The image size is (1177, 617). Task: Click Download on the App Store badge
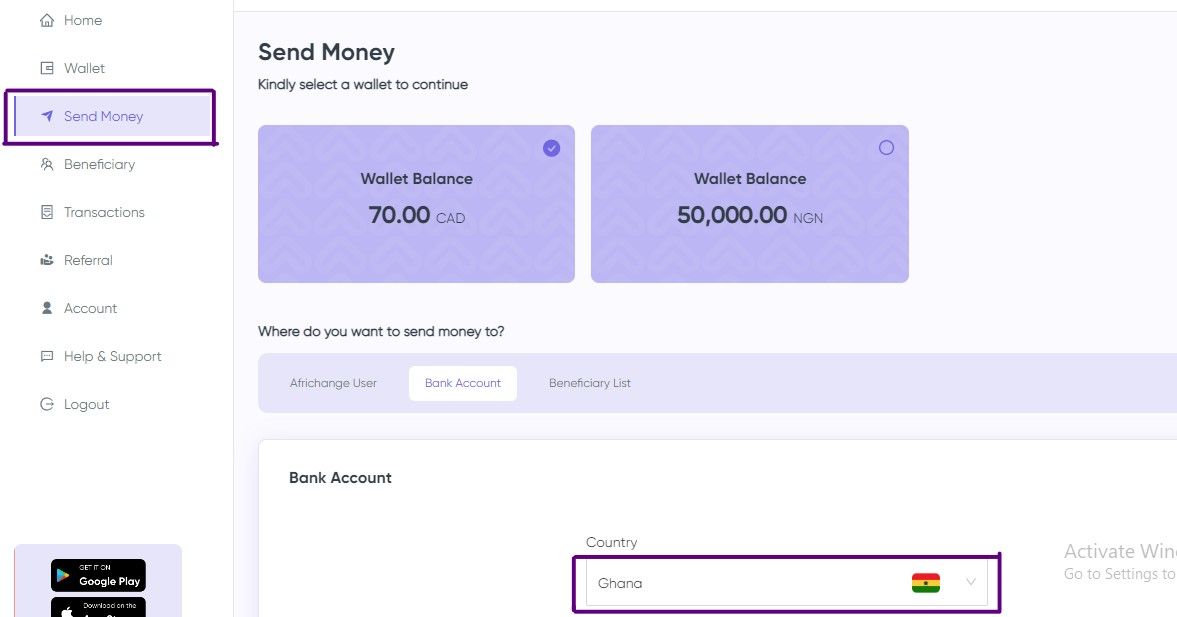98,607
